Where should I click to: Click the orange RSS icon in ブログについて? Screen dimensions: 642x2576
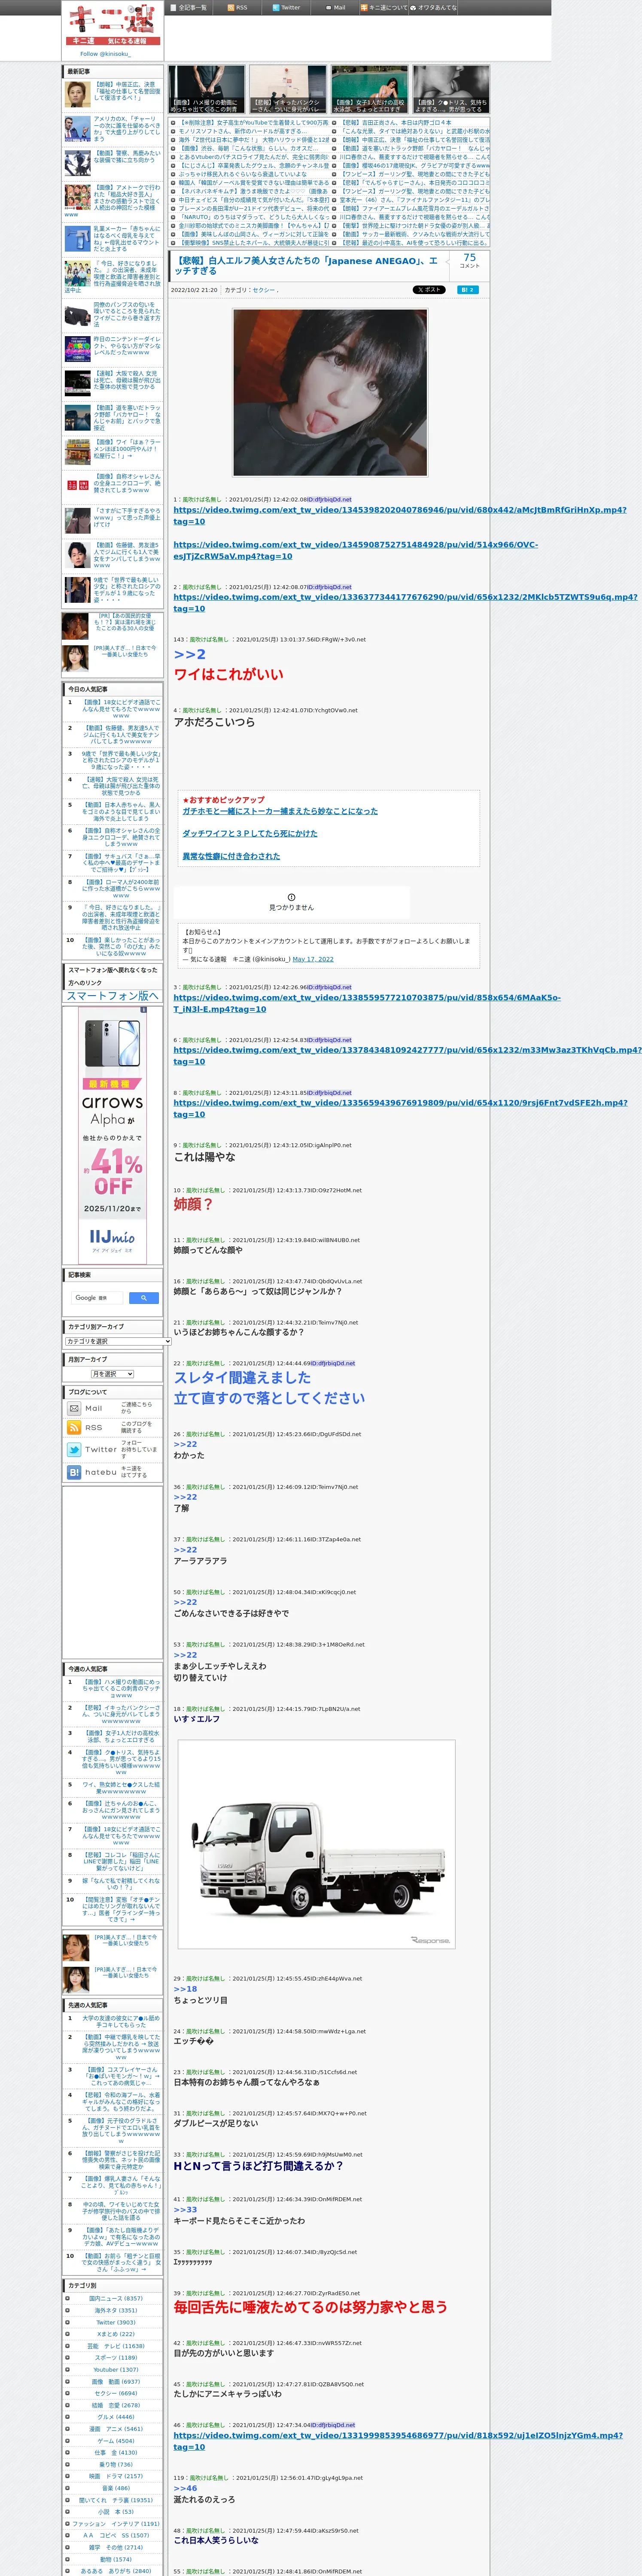tap(74, 1428)
